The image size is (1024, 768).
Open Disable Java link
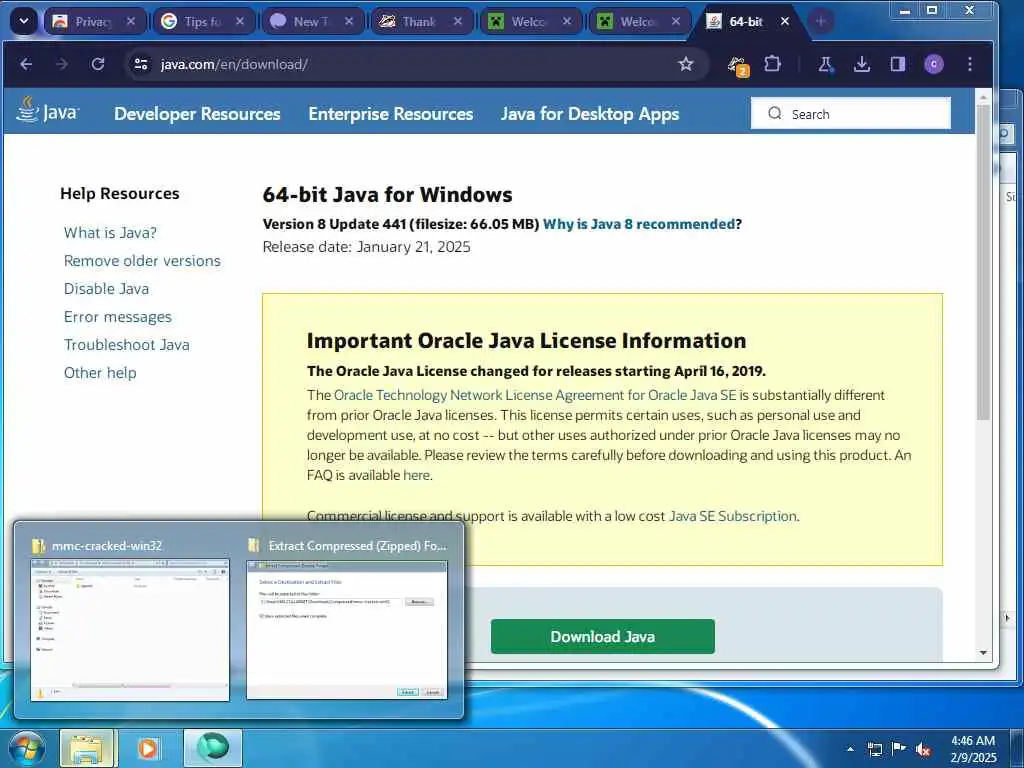point(106,289)
